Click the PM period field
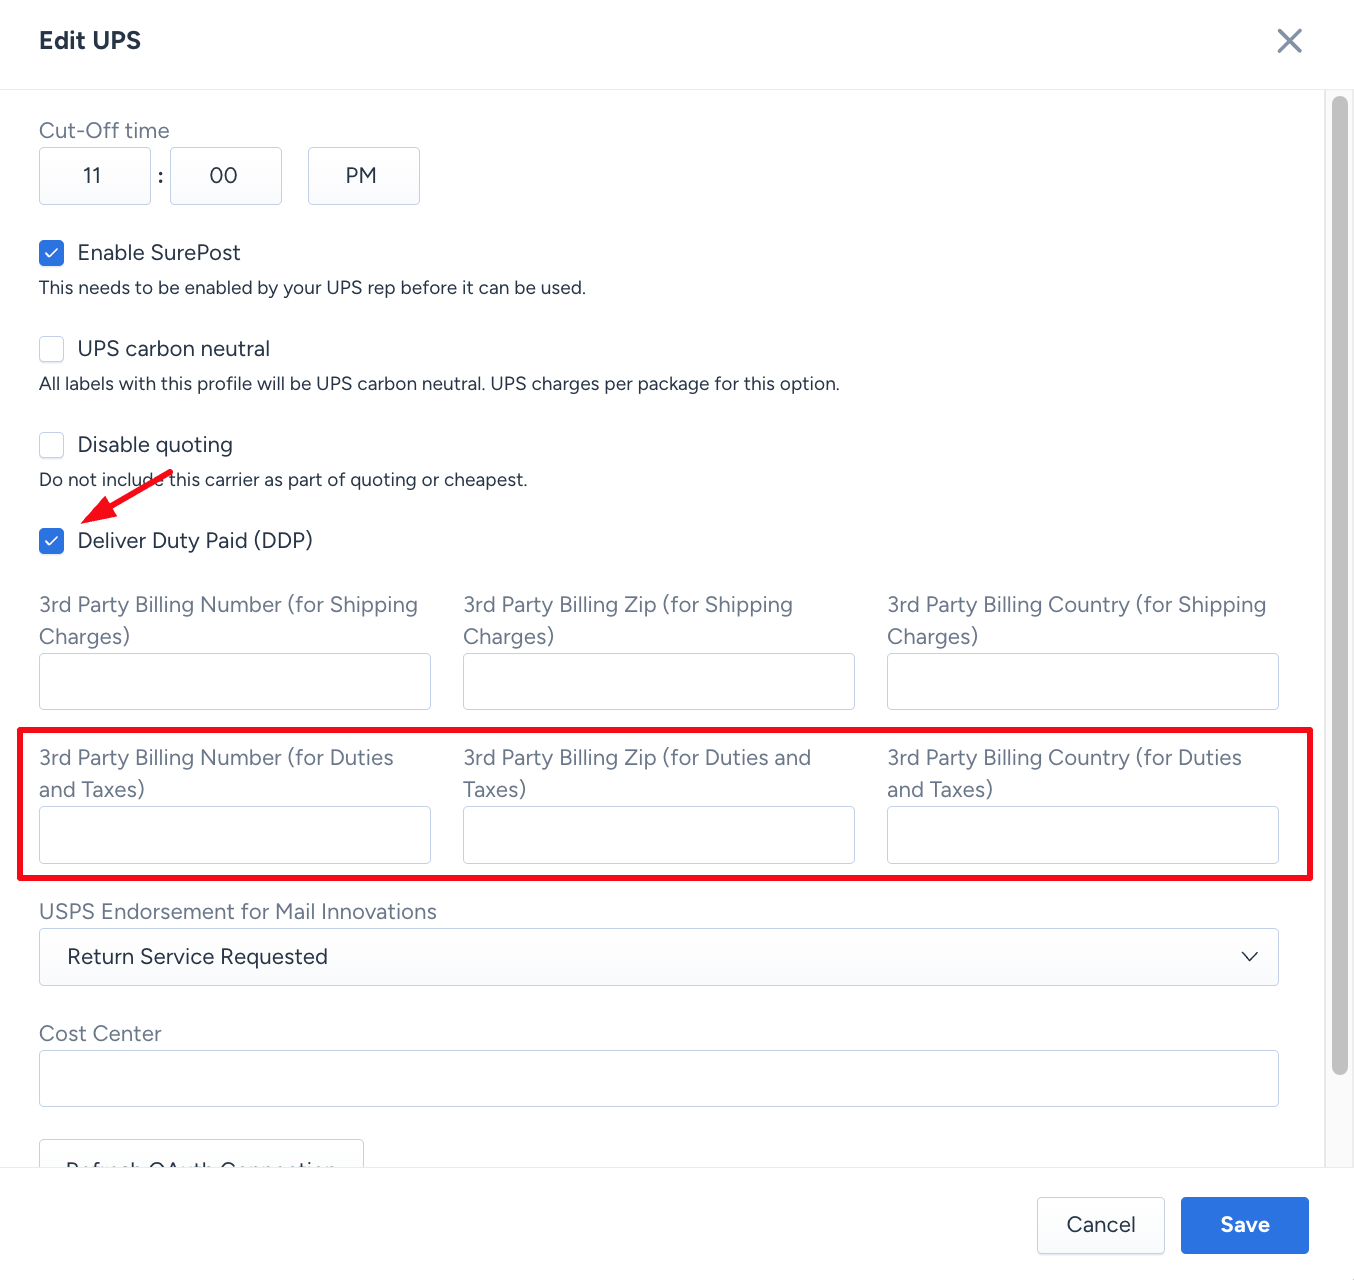 coord(363,176)
